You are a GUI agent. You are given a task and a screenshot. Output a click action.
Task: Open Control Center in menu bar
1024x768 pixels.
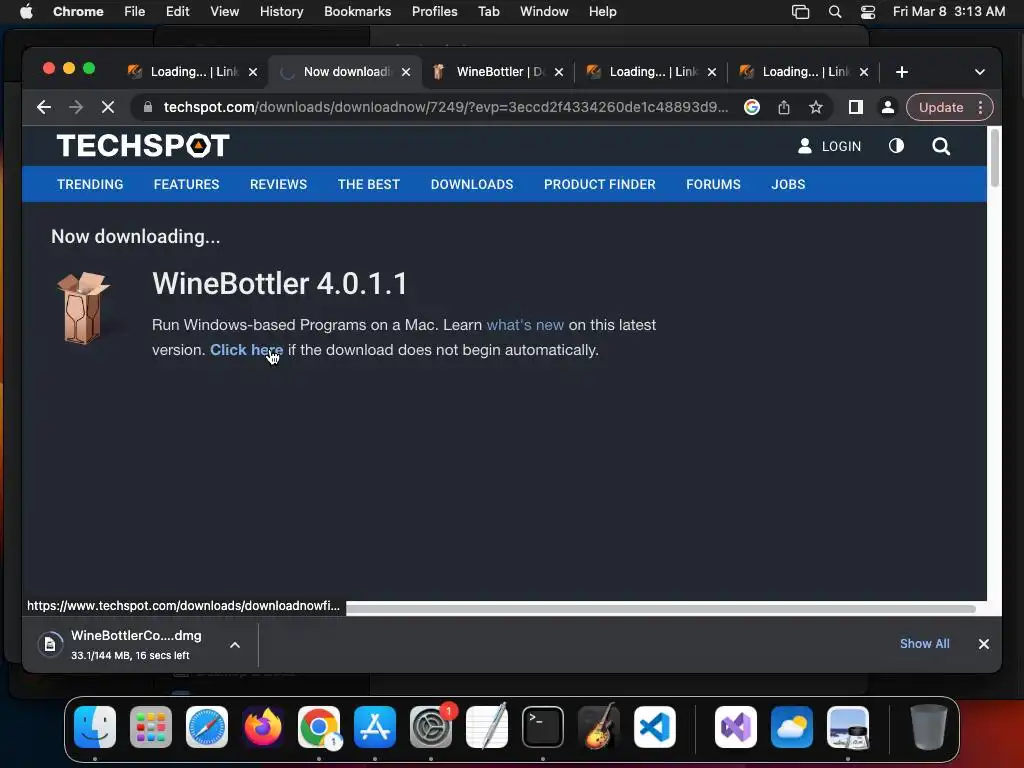click(868, 11)
